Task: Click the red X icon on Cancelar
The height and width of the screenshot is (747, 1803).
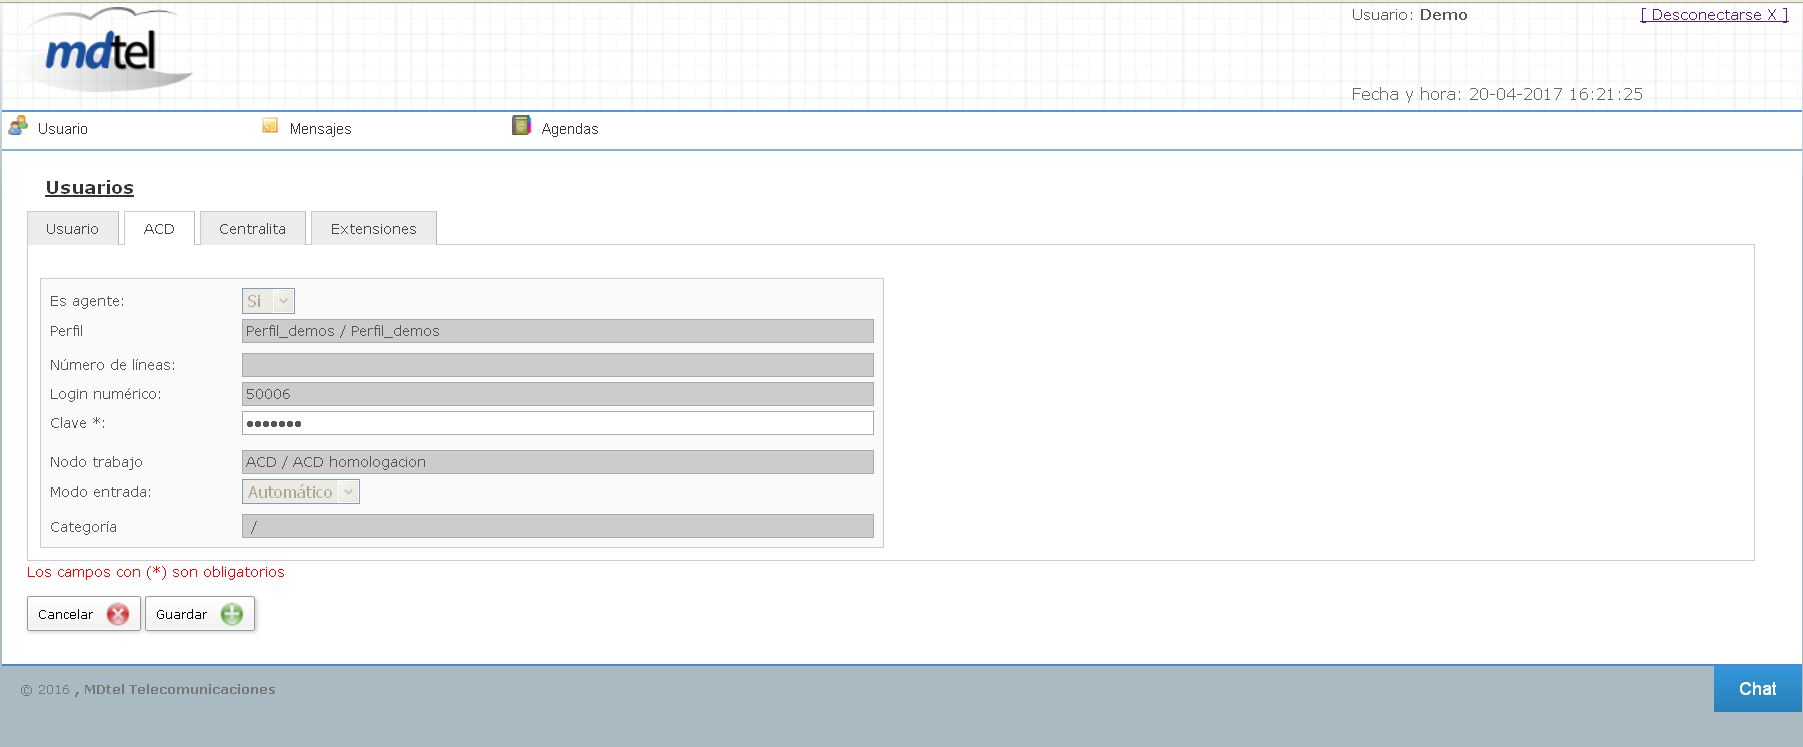Action: (x=118, y=614)
